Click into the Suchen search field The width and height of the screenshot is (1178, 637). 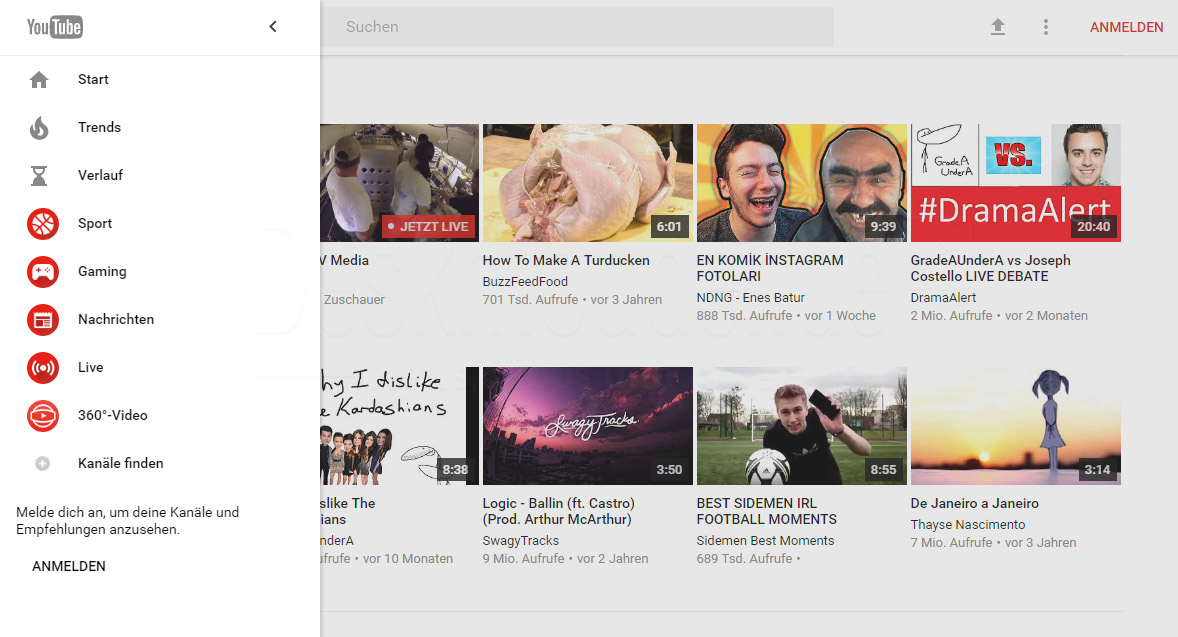point(577,27)
